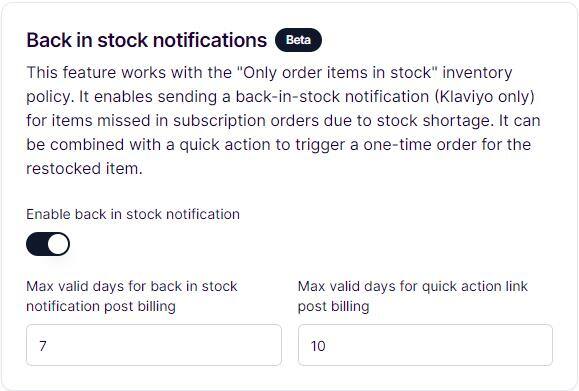Image resolution: width=579 pixels, height=391 pixels.
Task: Click 'quick action' in the description paragraph
Action: coord(225,145)
